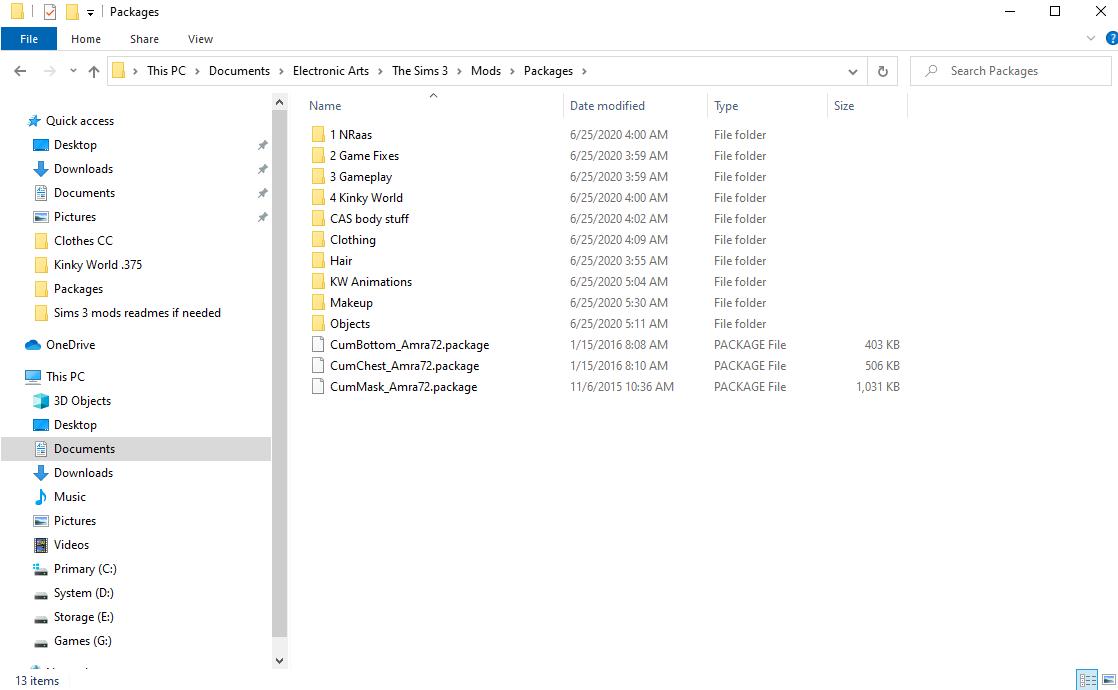Select the KW Animations folder icon
Screen dimensions: 1118x690
pos(318,282)
